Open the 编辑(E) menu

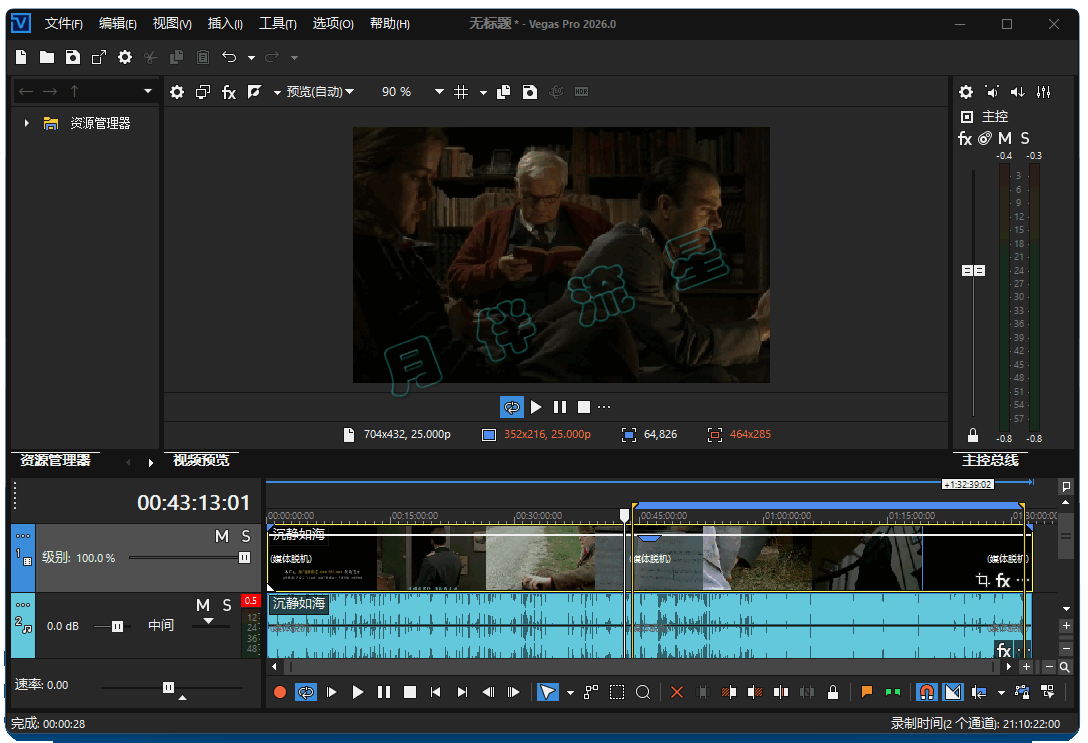point(117,24)
